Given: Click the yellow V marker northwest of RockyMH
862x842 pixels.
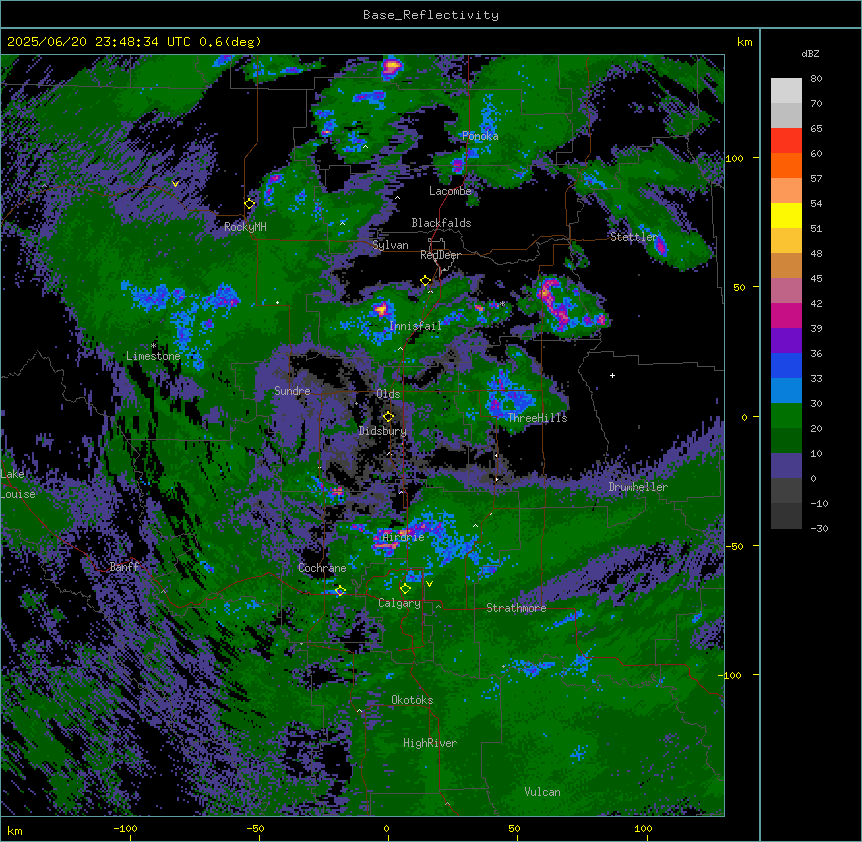Looking at the screenshot, I should click(175, 184).
